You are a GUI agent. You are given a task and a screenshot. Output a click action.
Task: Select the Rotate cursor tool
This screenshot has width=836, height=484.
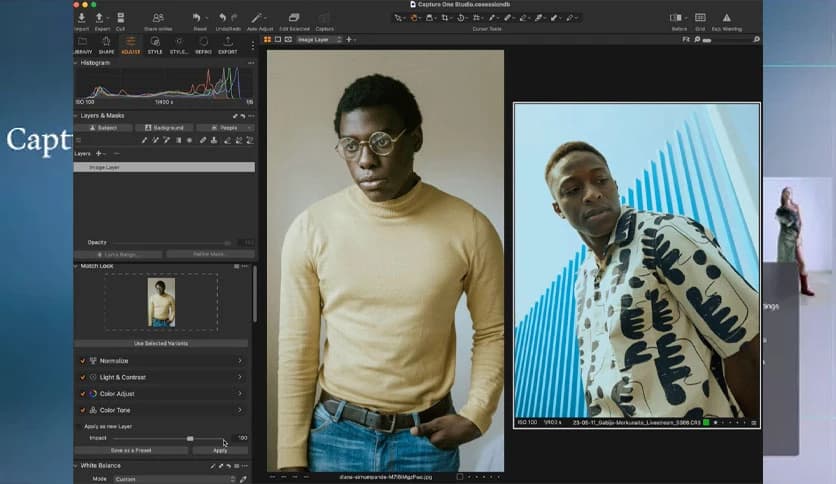(x=461, y=18)
